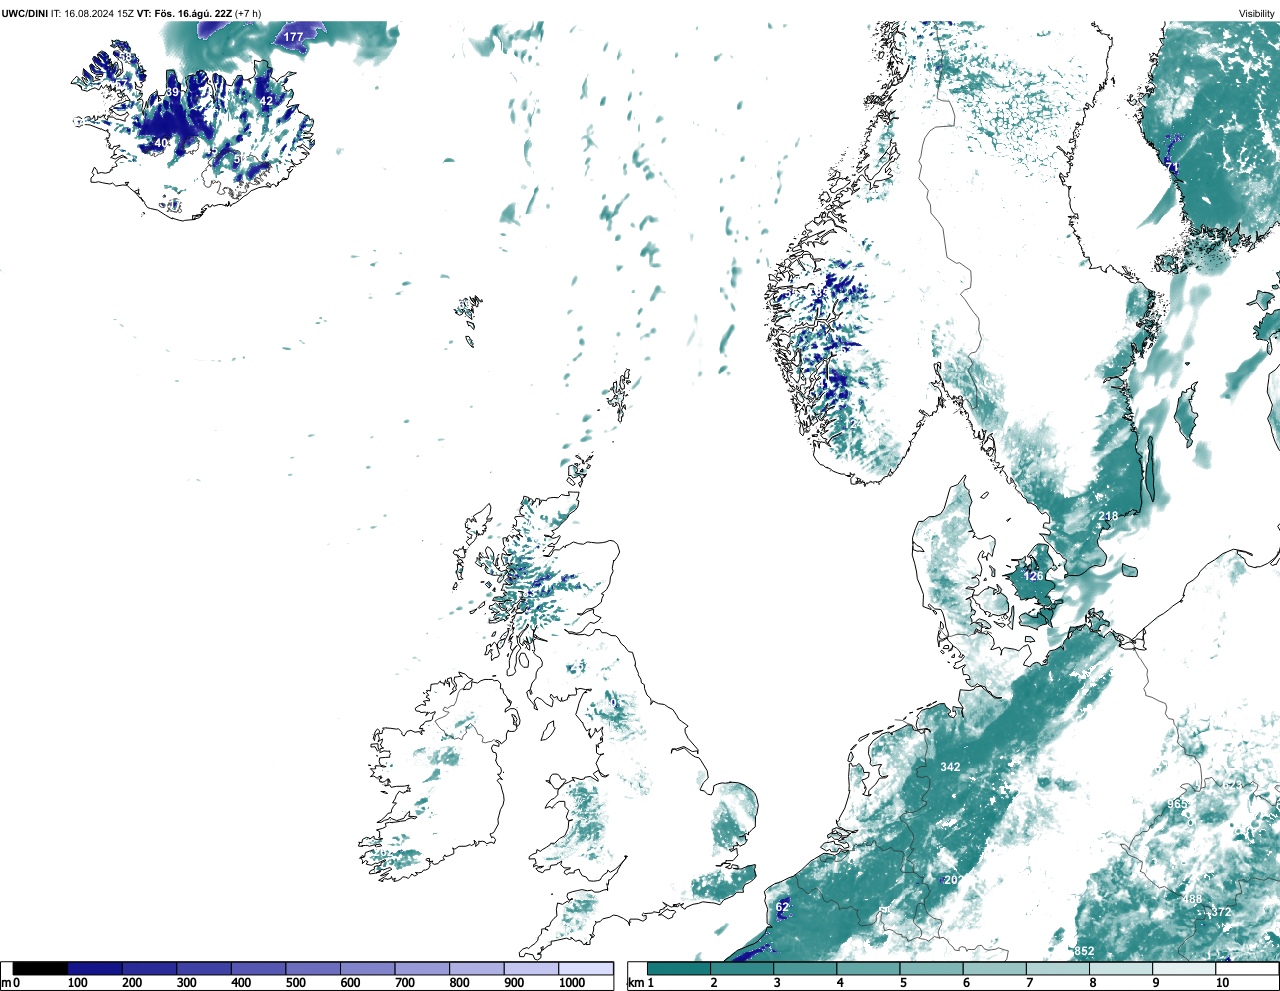Click the '62' value near the Belgian coast
1280x991 pixels.
click(x=782, y=907)
